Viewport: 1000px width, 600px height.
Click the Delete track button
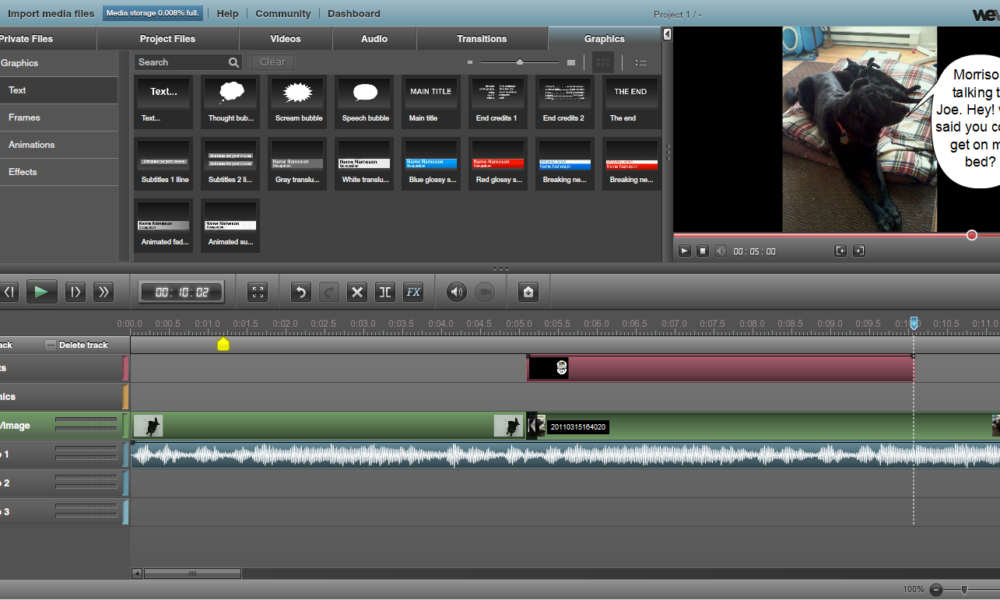click(x=78, y=345)
